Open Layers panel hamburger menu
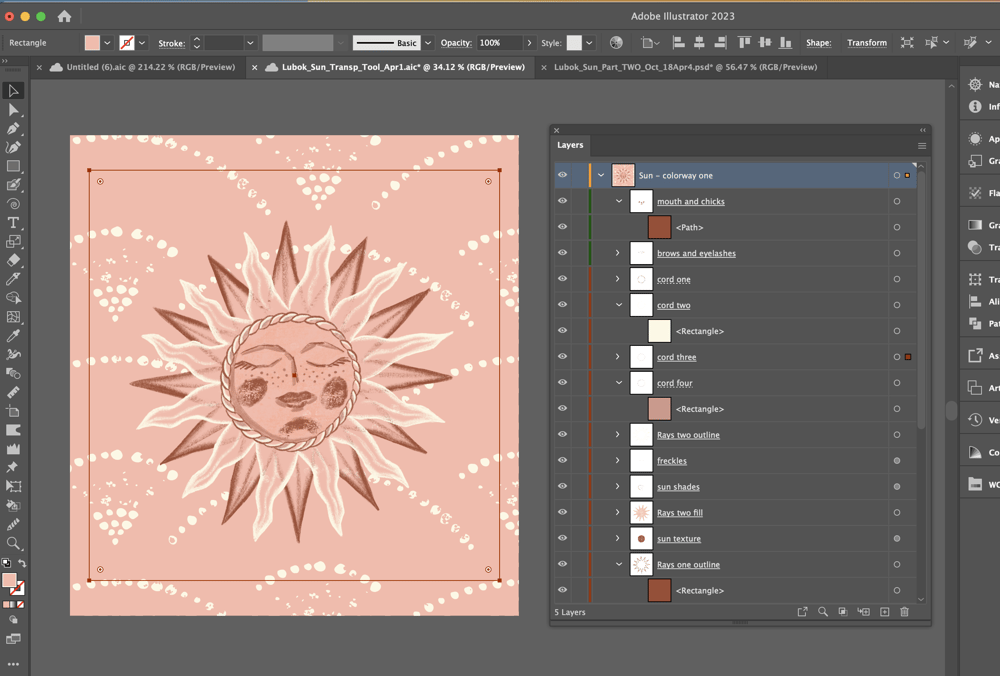 click(x=922, y=146)
